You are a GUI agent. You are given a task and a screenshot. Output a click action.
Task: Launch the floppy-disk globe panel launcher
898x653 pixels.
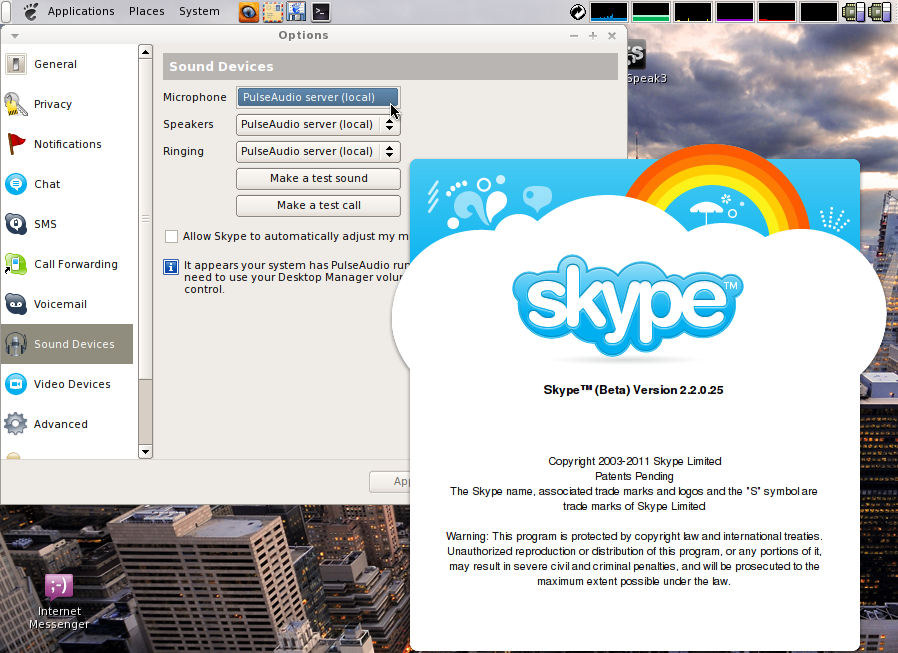pos(297,12)
